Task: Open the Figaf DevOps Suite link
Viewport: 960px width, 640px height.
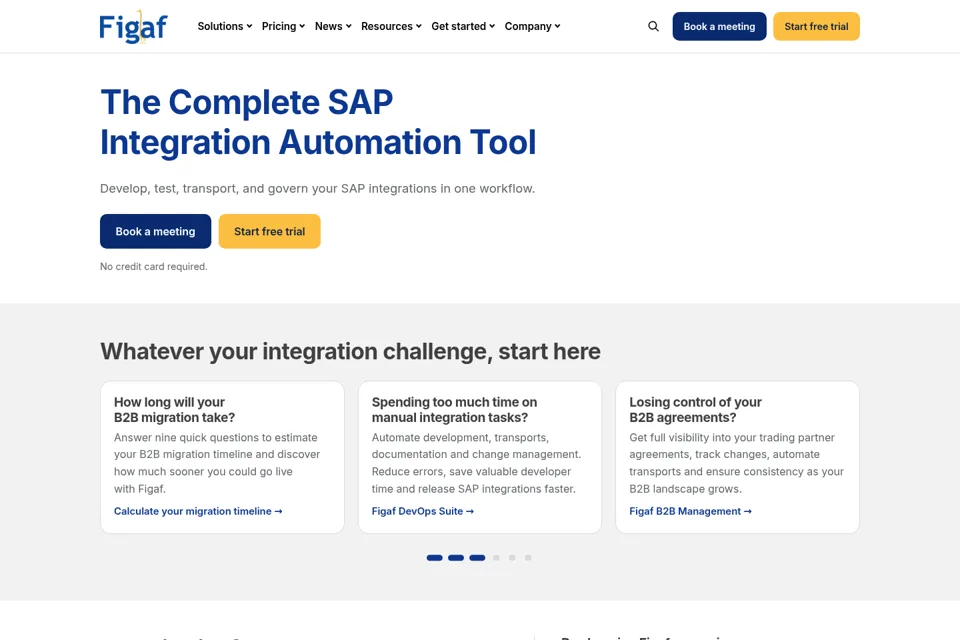Action: coord(422,511)
